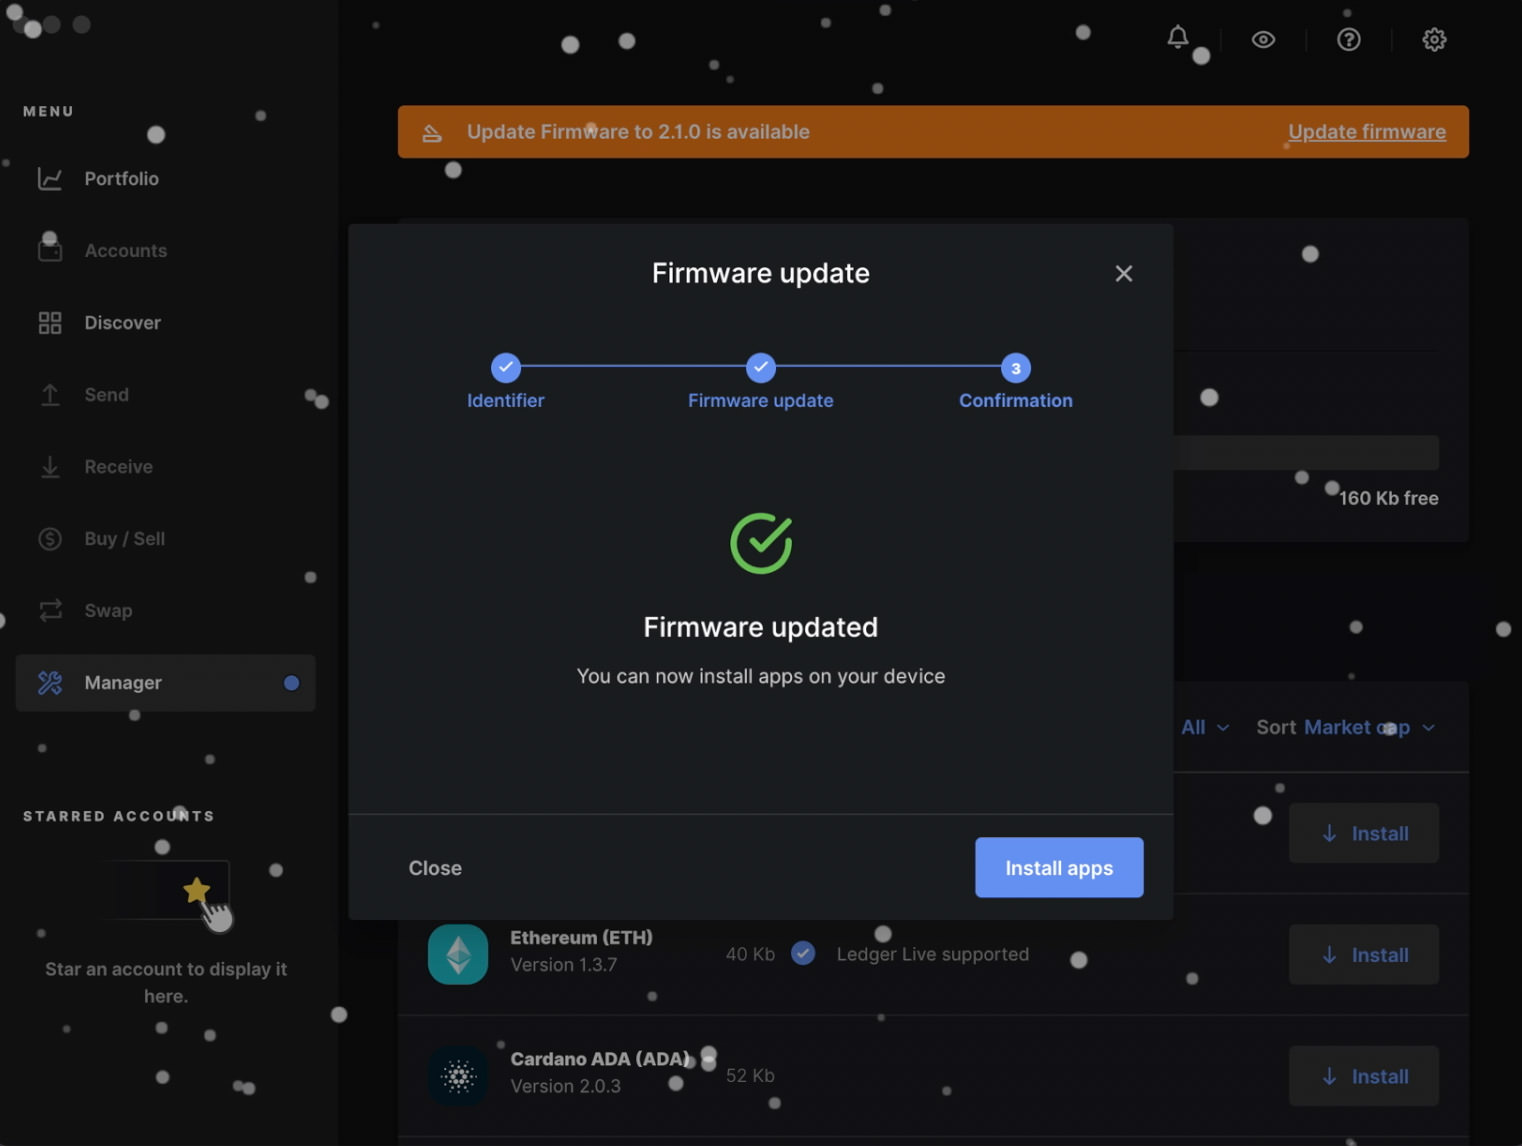Open the All filter dropdown
Screen dimensions: 1522x1146
point(1205,728)
